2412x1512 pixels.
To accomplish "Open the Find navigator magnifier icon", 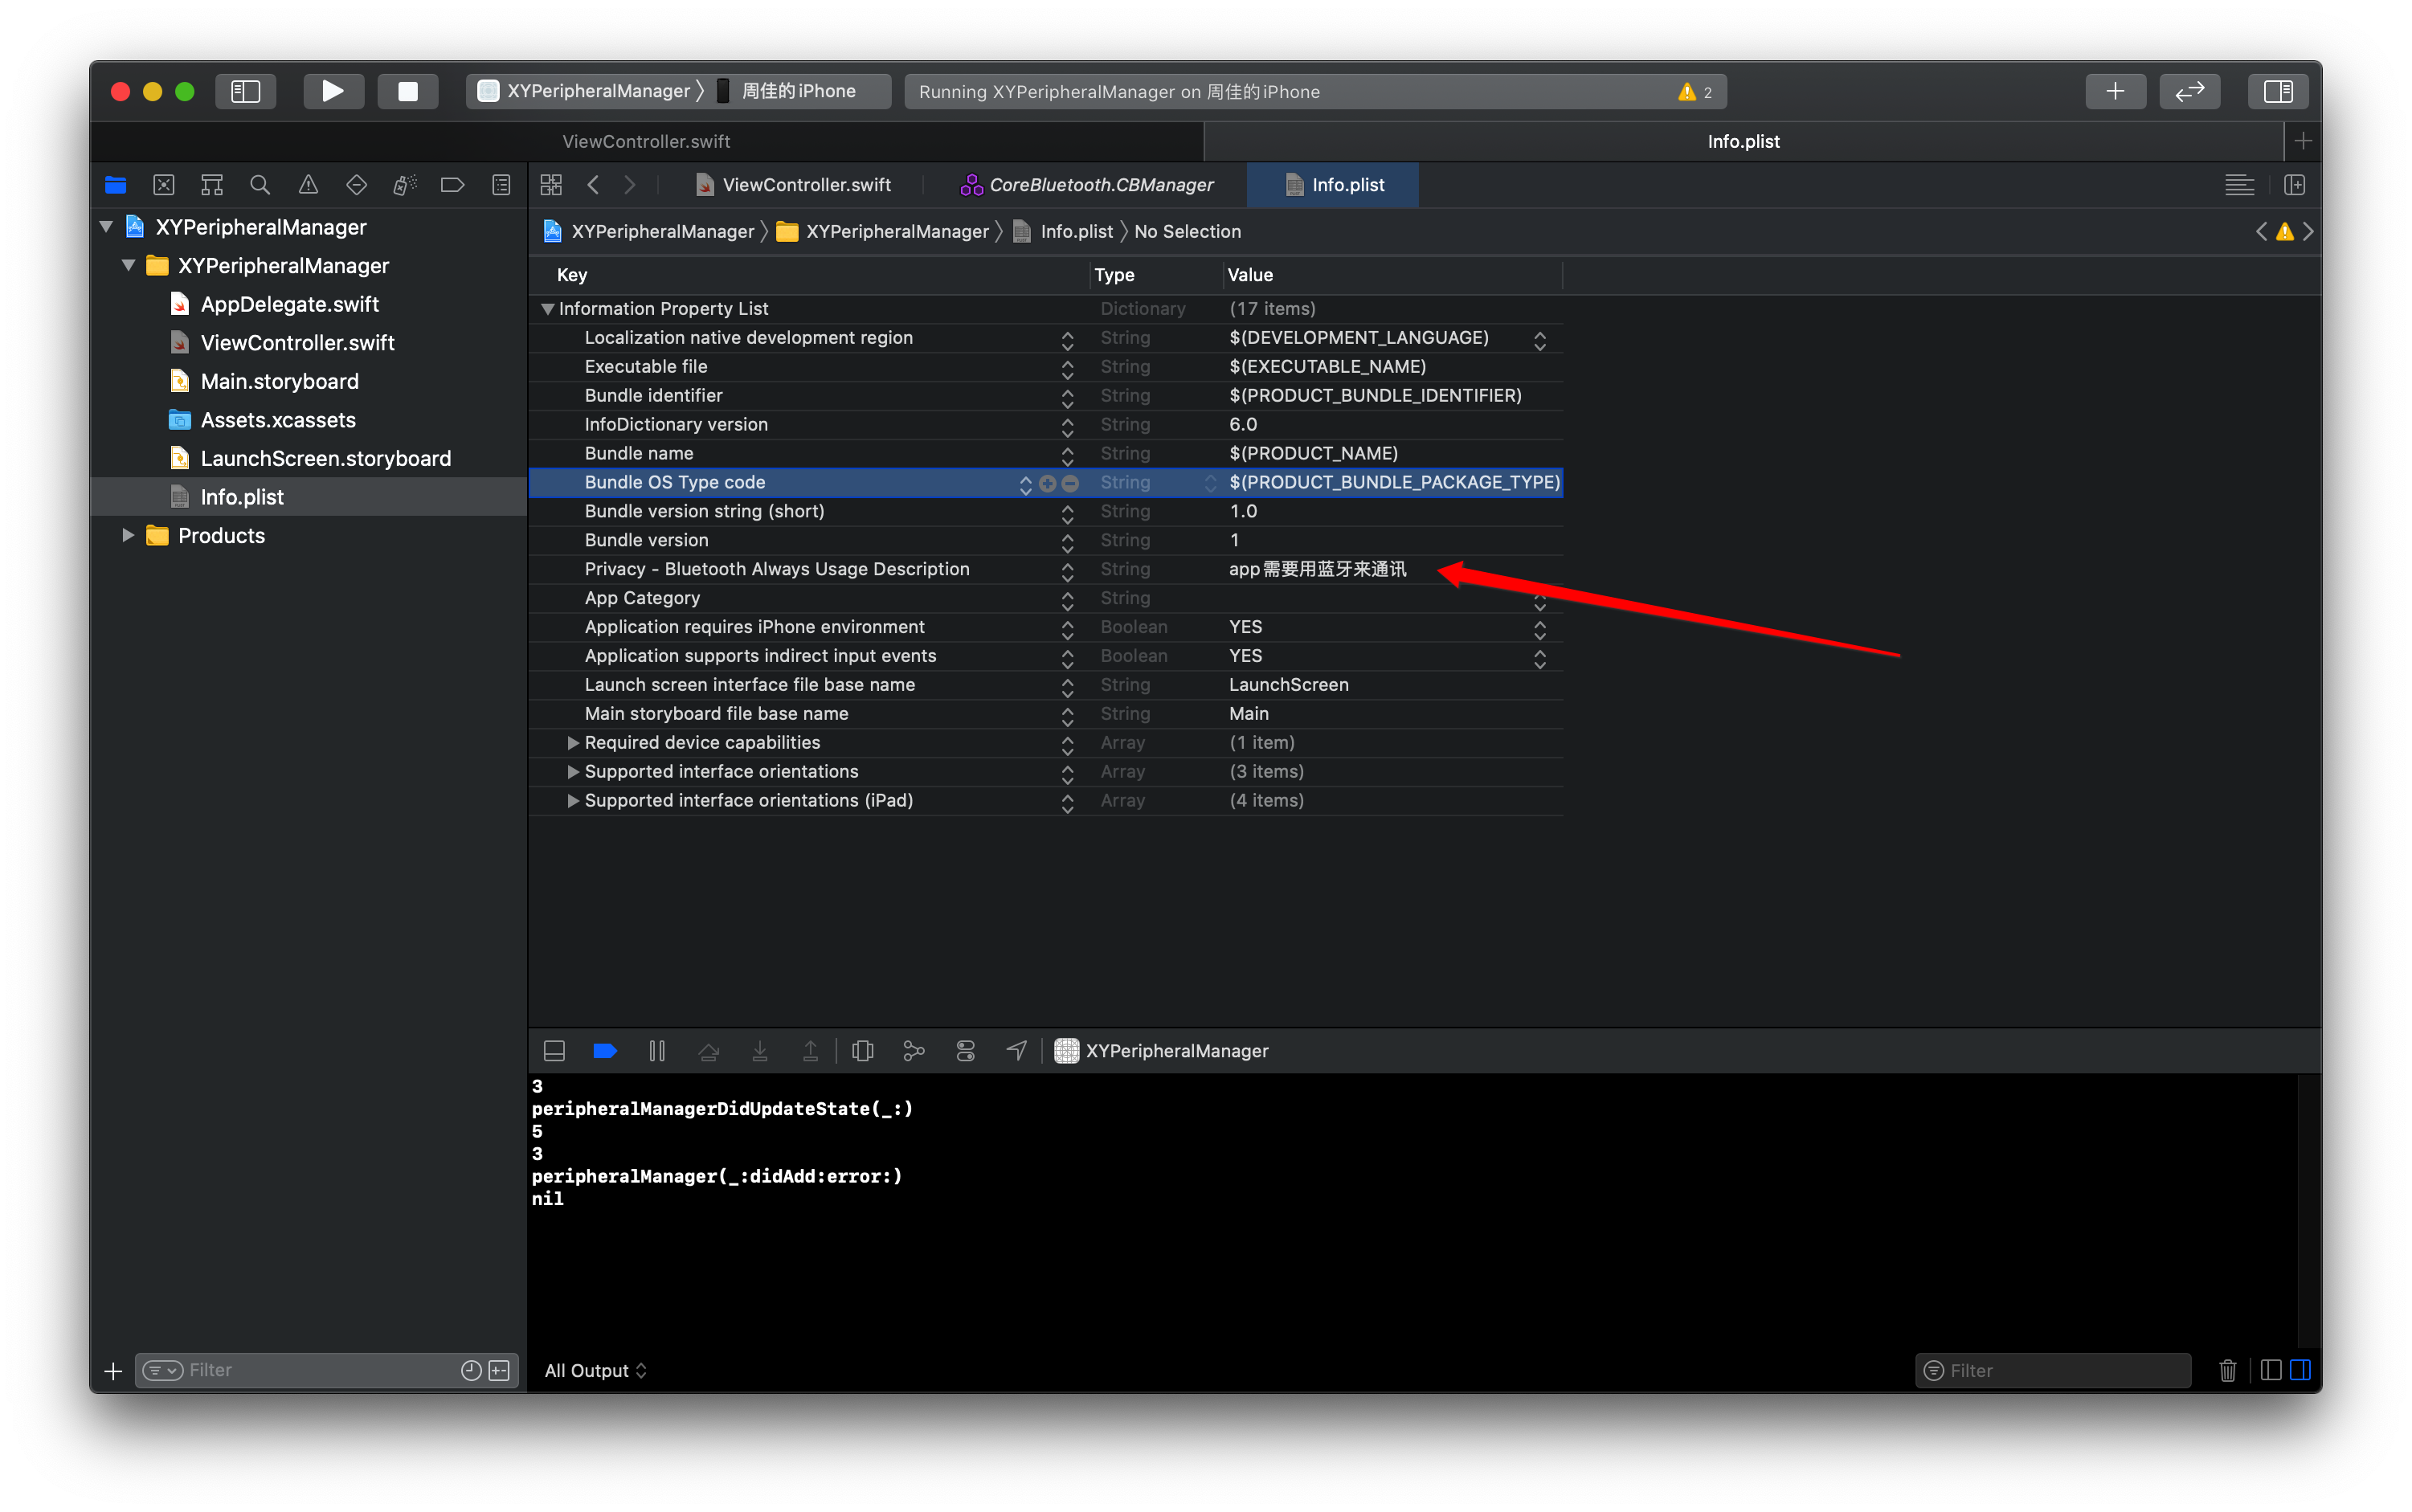I will click(x=260, y=185).
